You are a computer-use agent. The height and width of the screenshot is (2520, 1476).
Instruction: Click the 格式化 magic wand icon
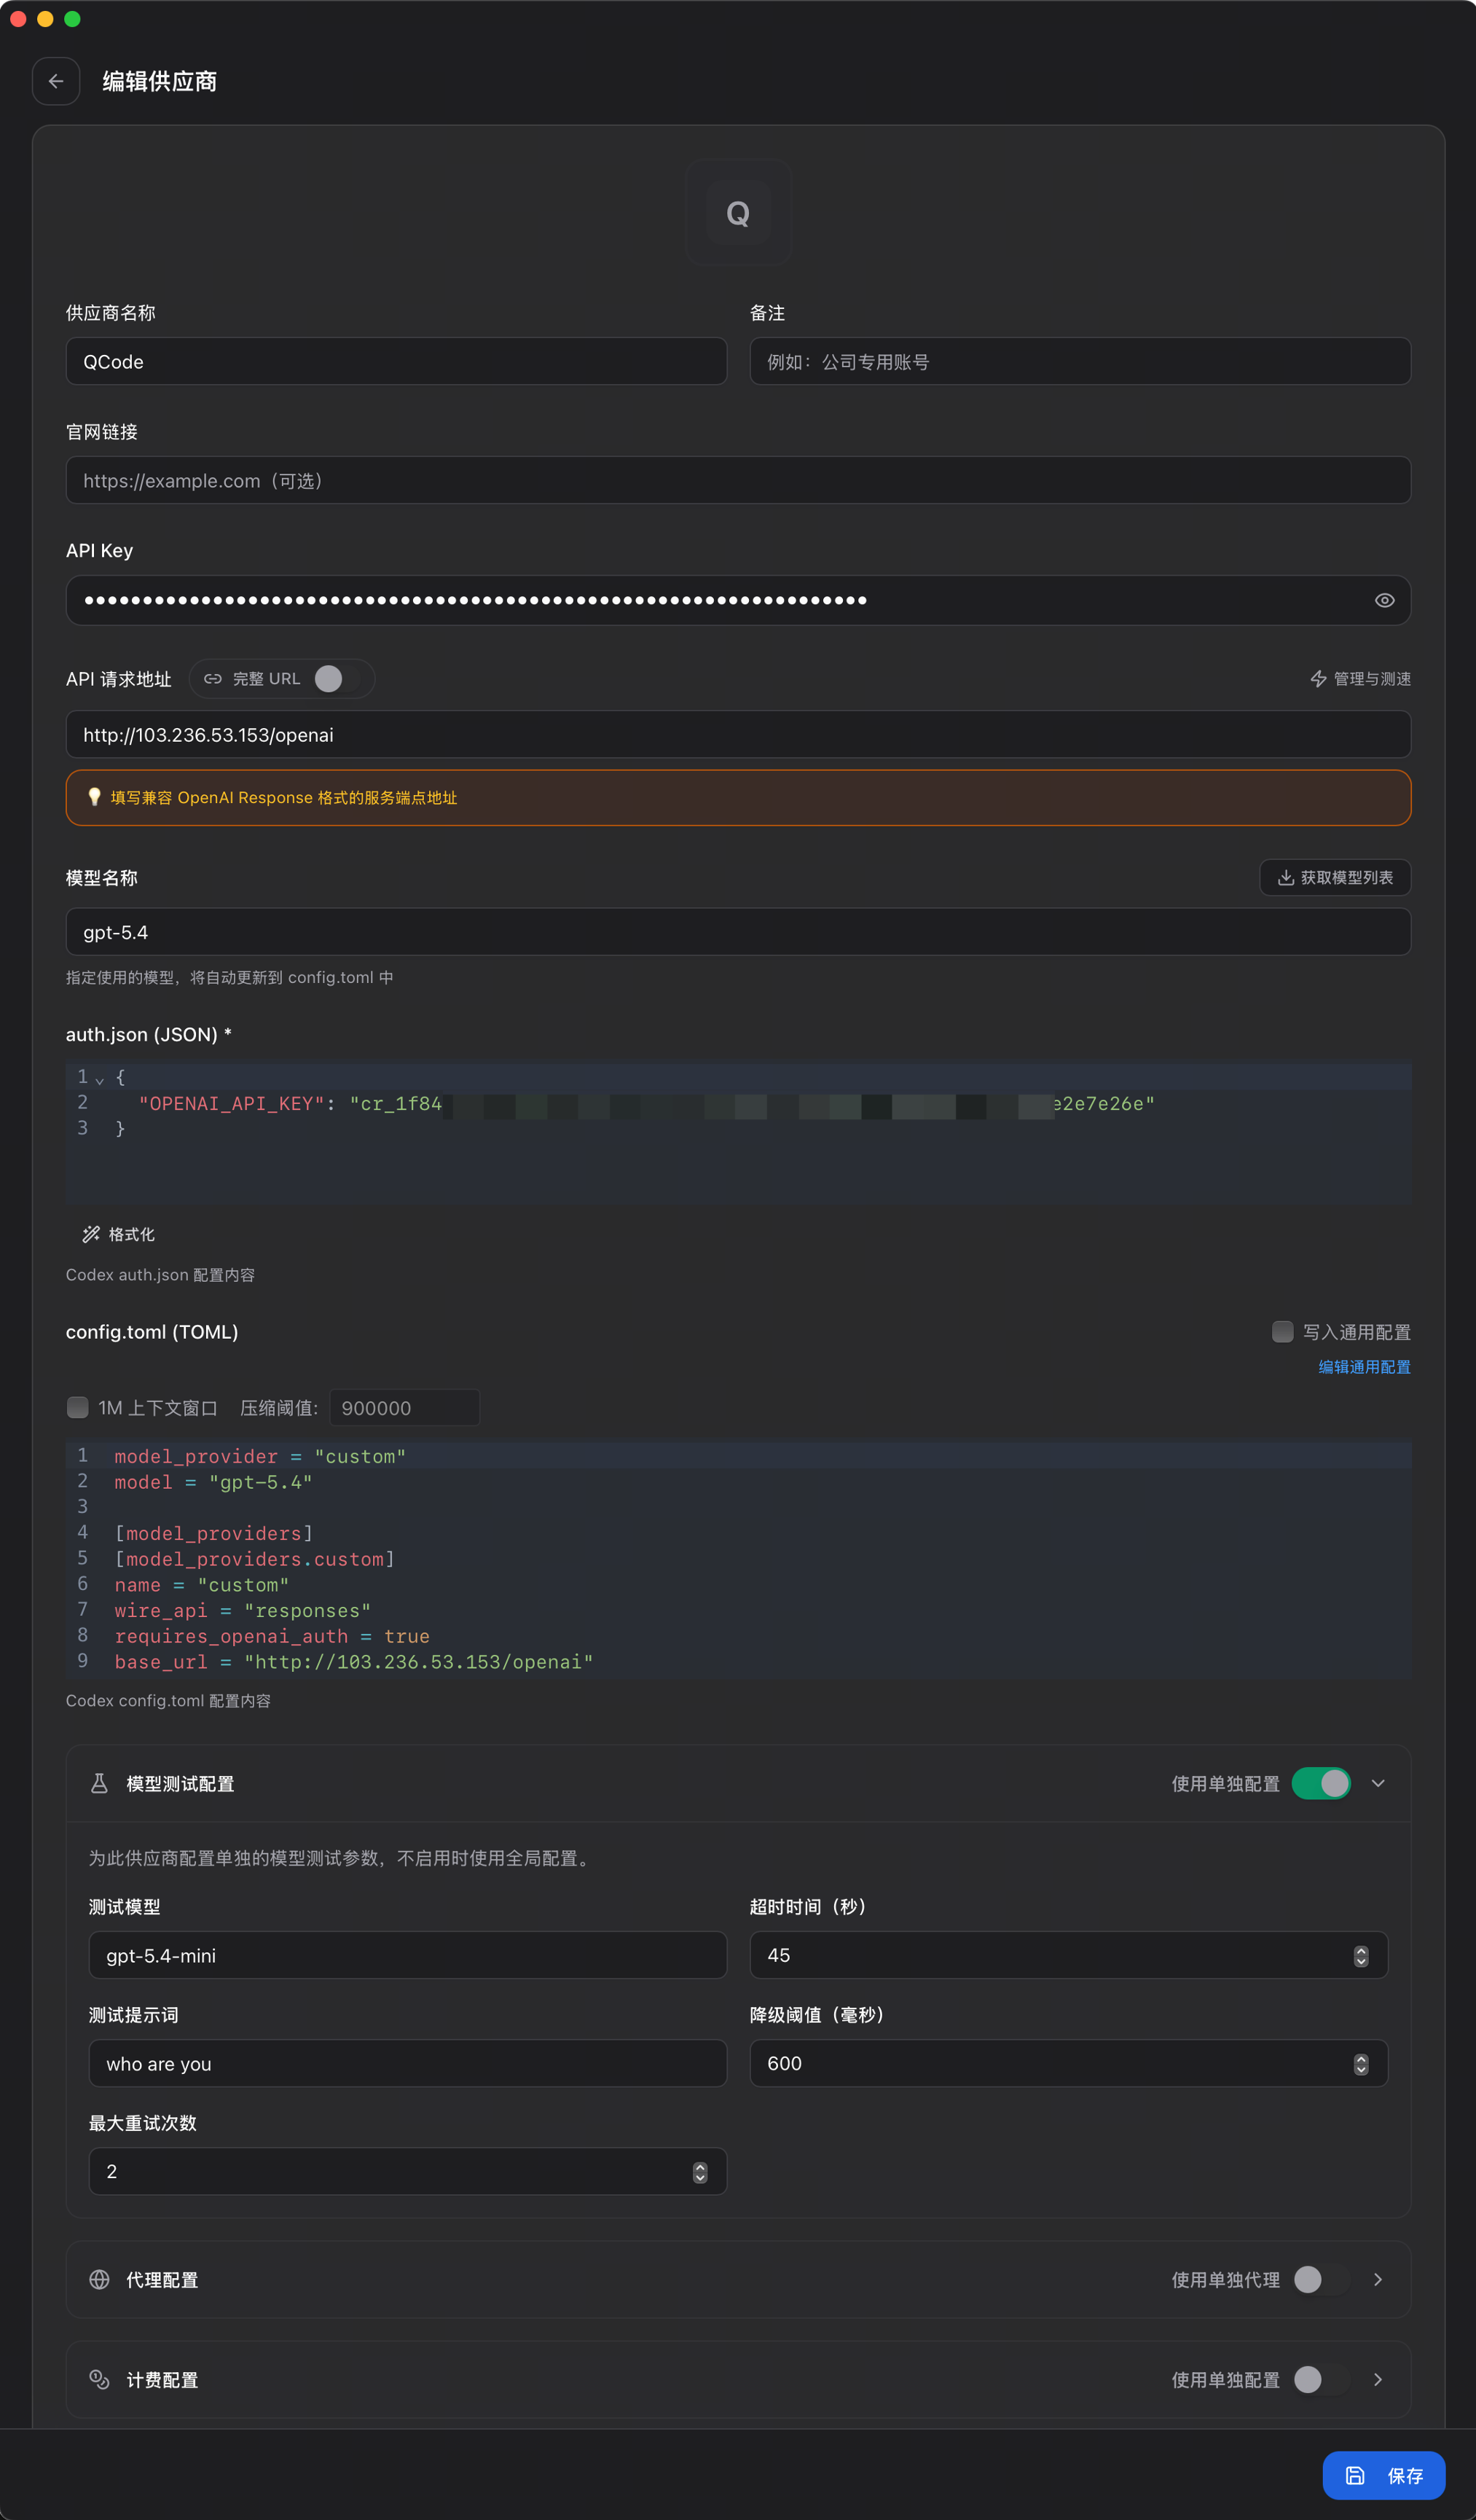coord(91,1234)
